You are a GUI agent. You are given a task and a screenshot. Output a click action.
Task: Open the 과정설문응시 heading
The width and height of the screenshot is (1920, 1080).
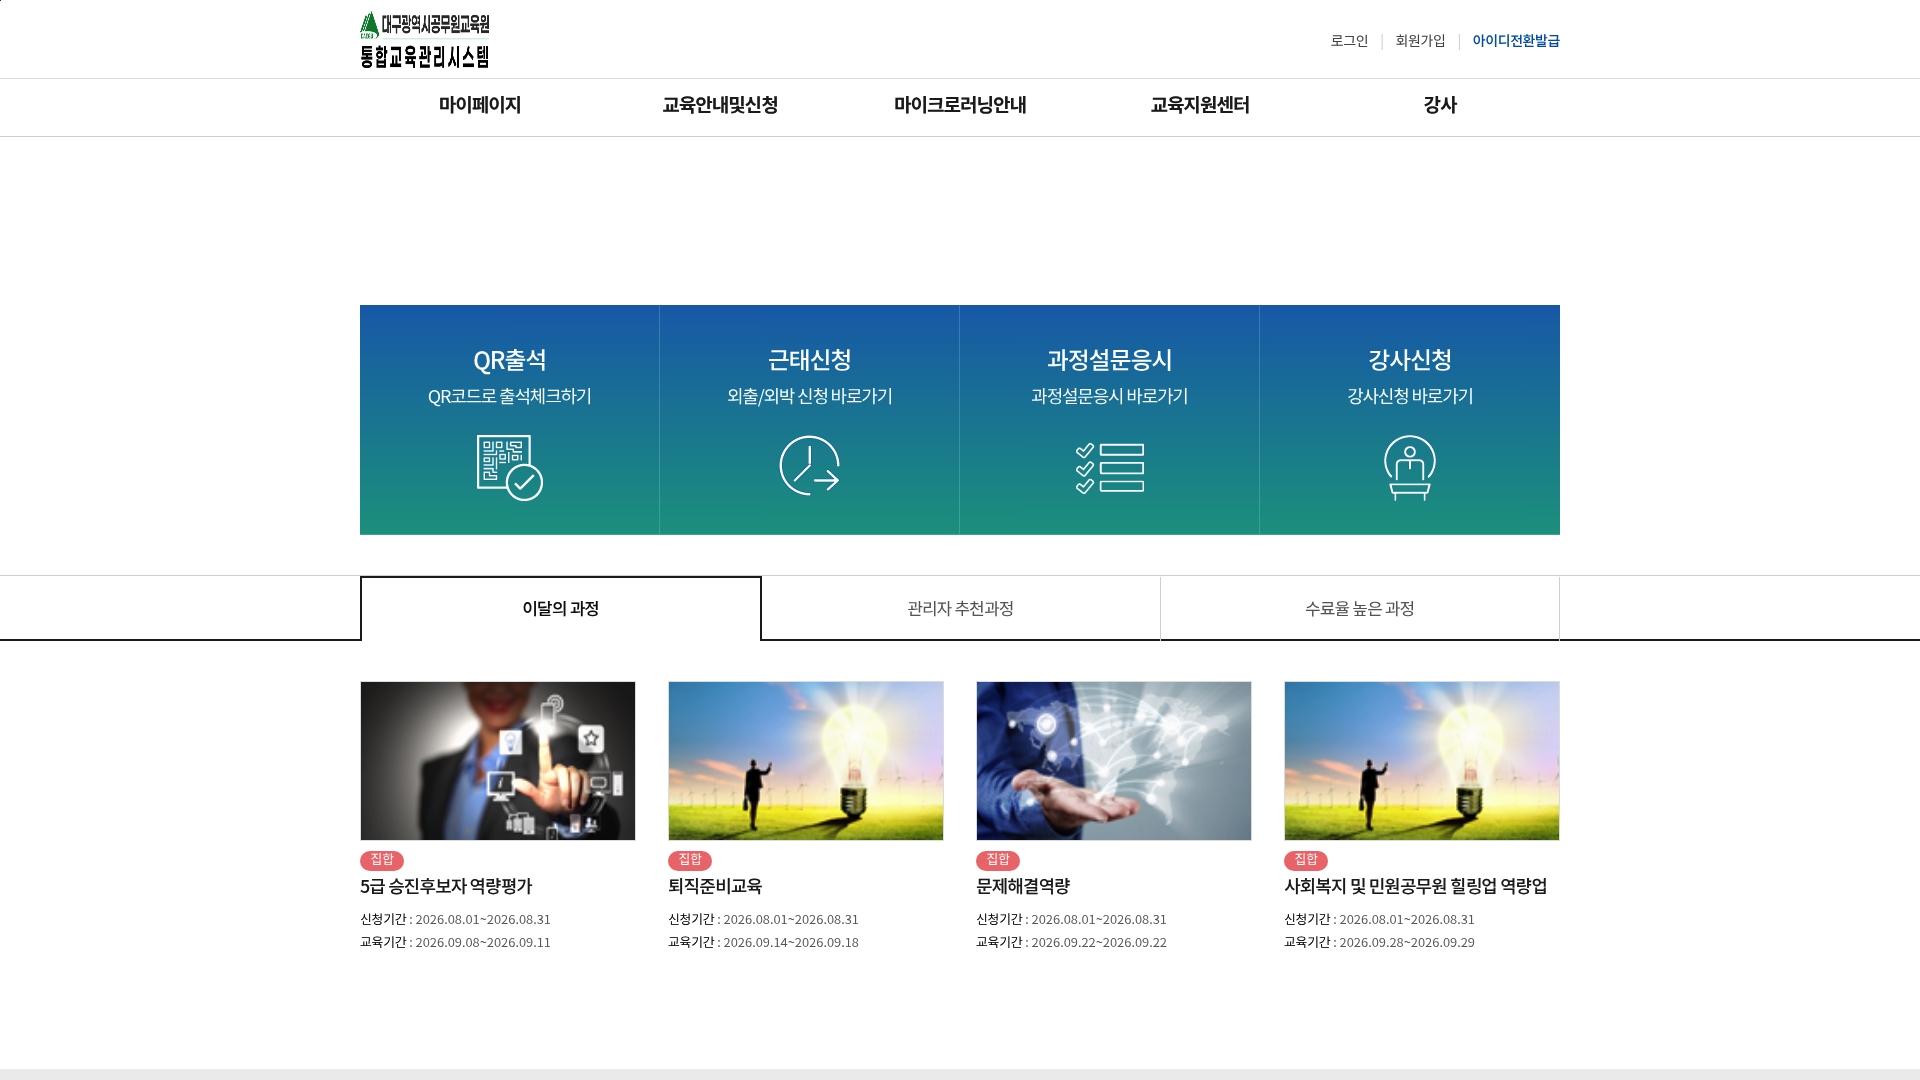[x=1110, y=360]
